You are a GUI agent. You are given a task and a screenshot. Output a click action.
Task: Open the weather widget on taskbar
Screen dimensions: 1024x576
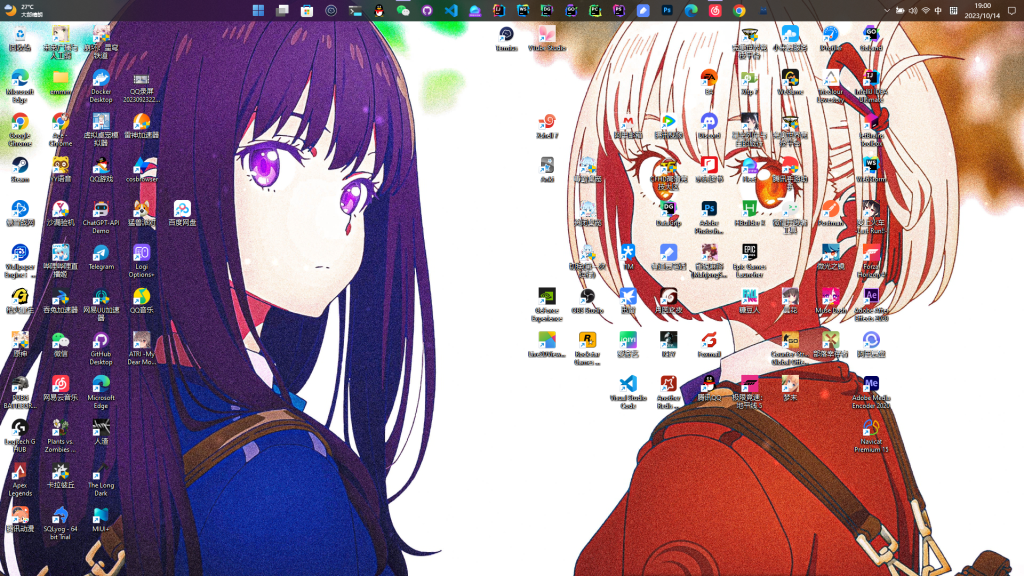click(20, 11)
